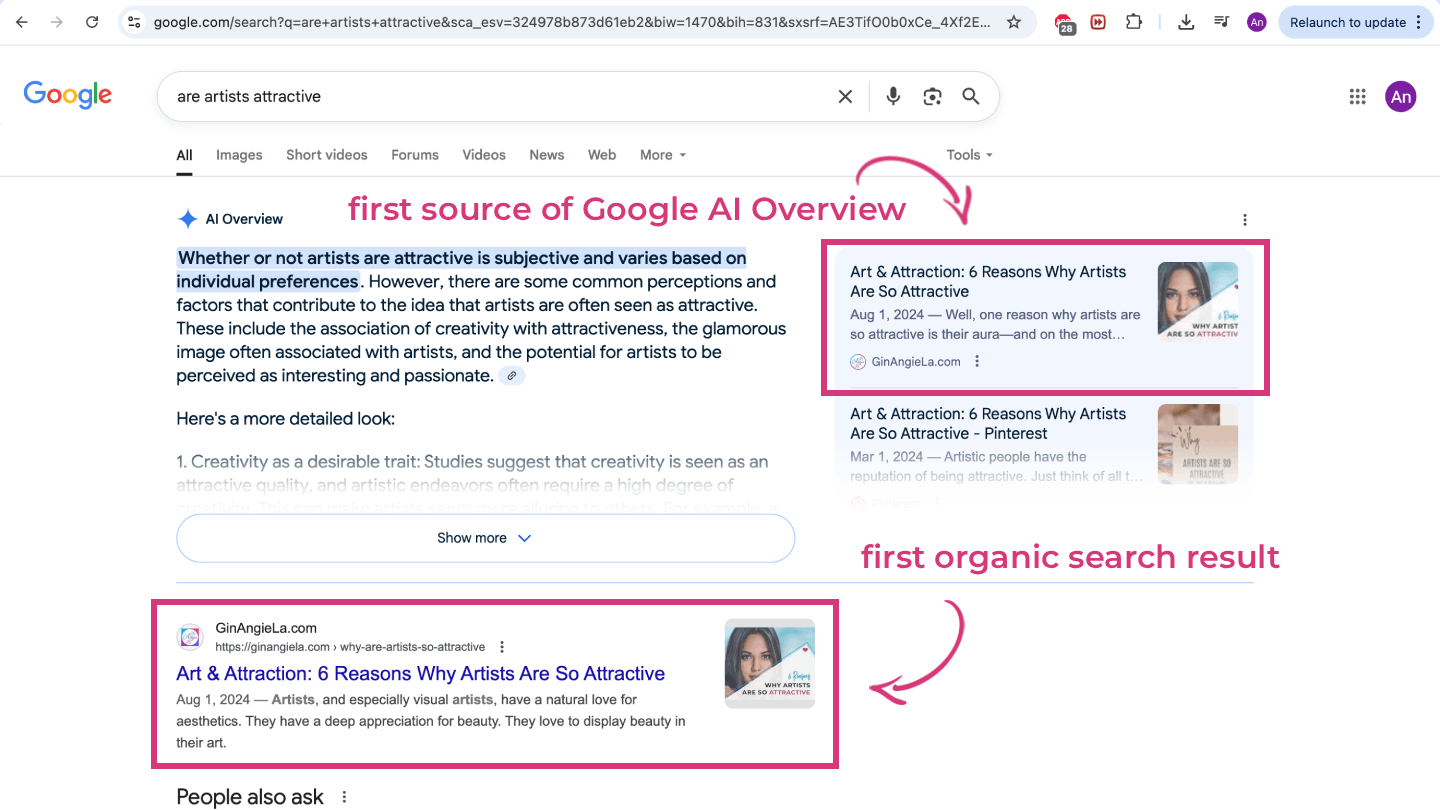The width and height of the screenshot is (1440, 810).
Task: Open the More search categories dropdown
Action: tap(662, 155)
